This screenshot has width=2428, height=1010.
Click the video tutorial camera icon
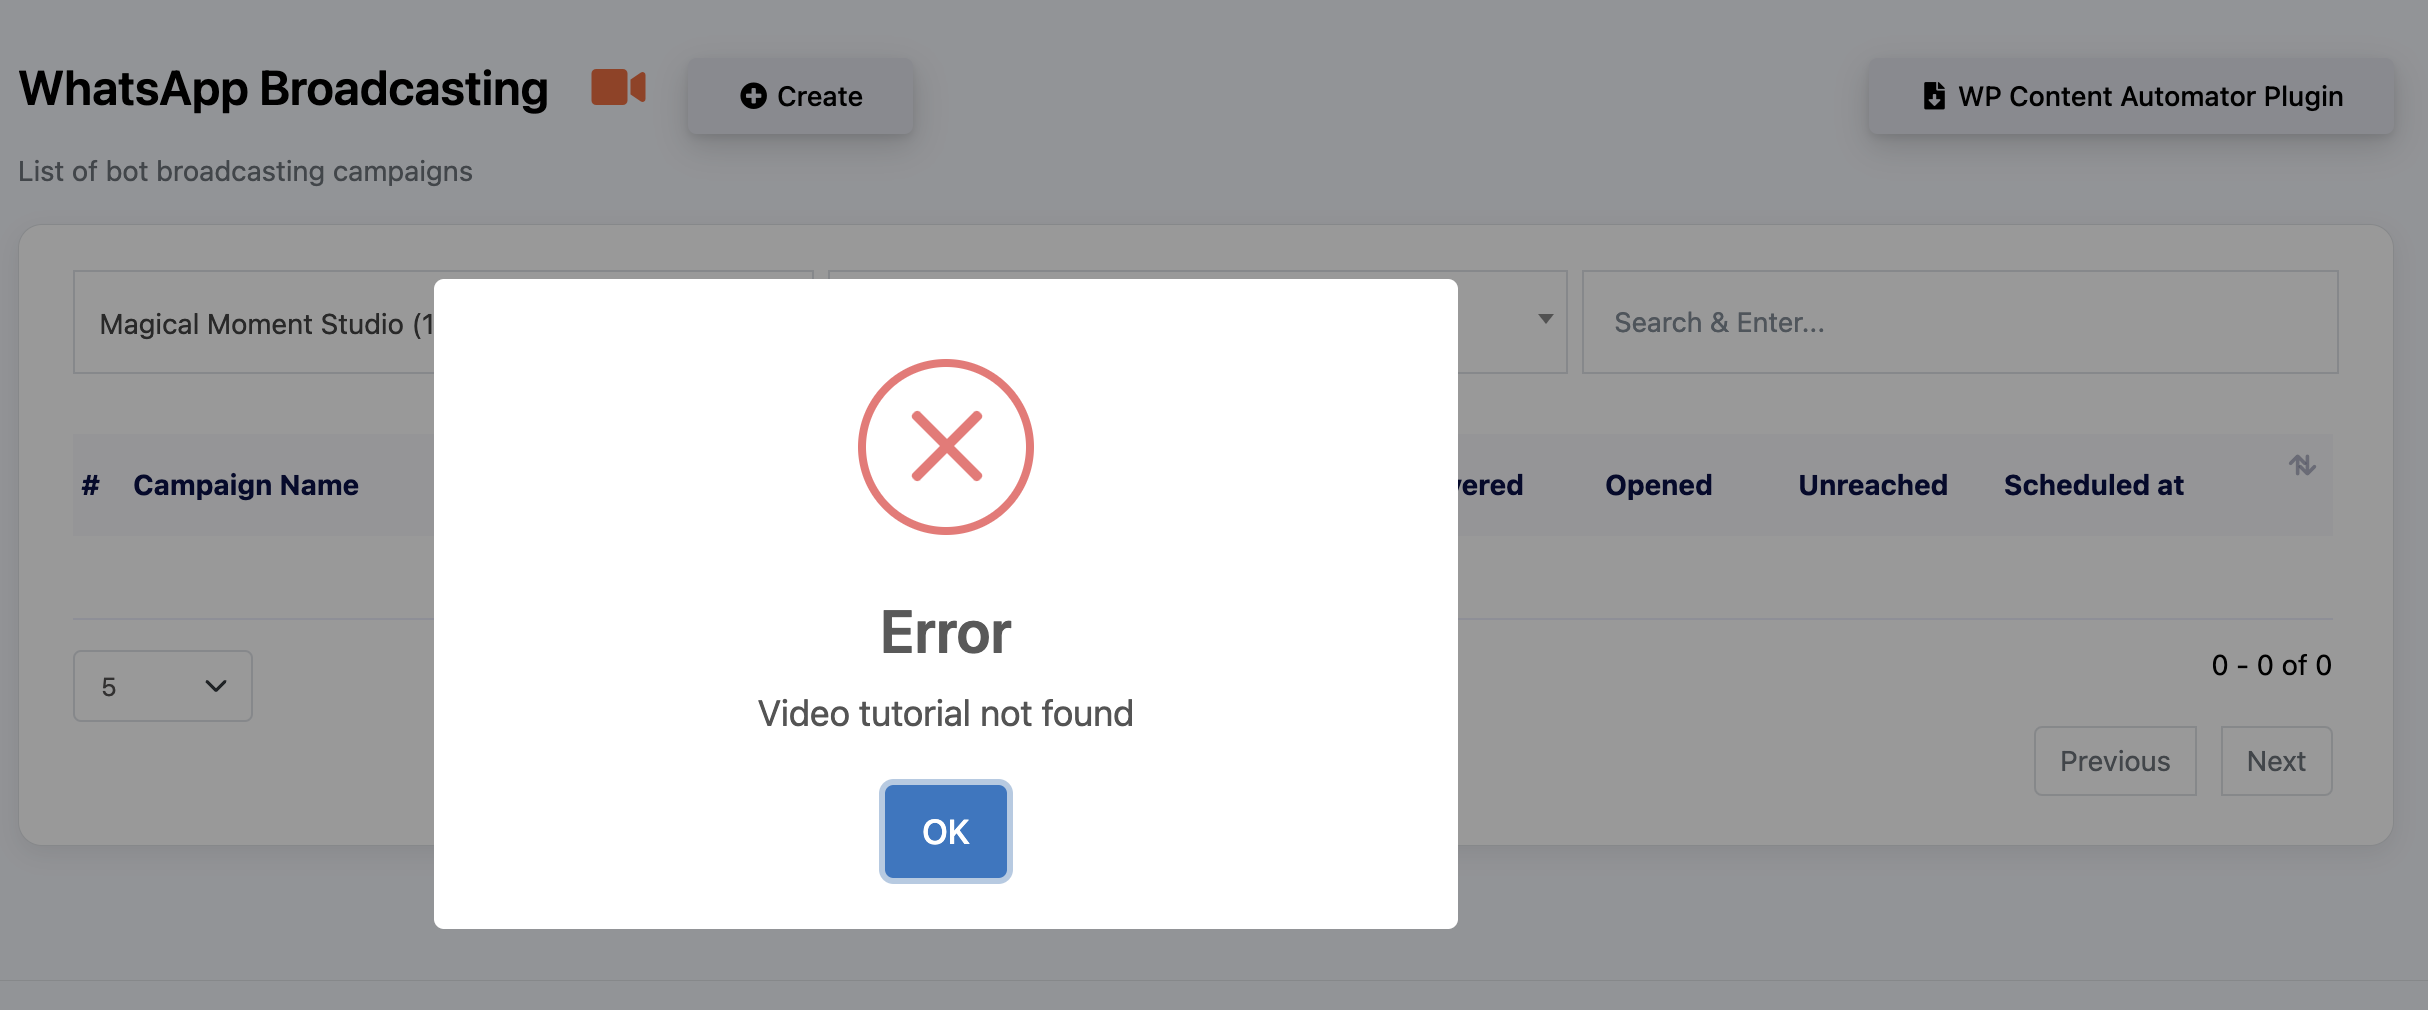click(x=618, y=88)
